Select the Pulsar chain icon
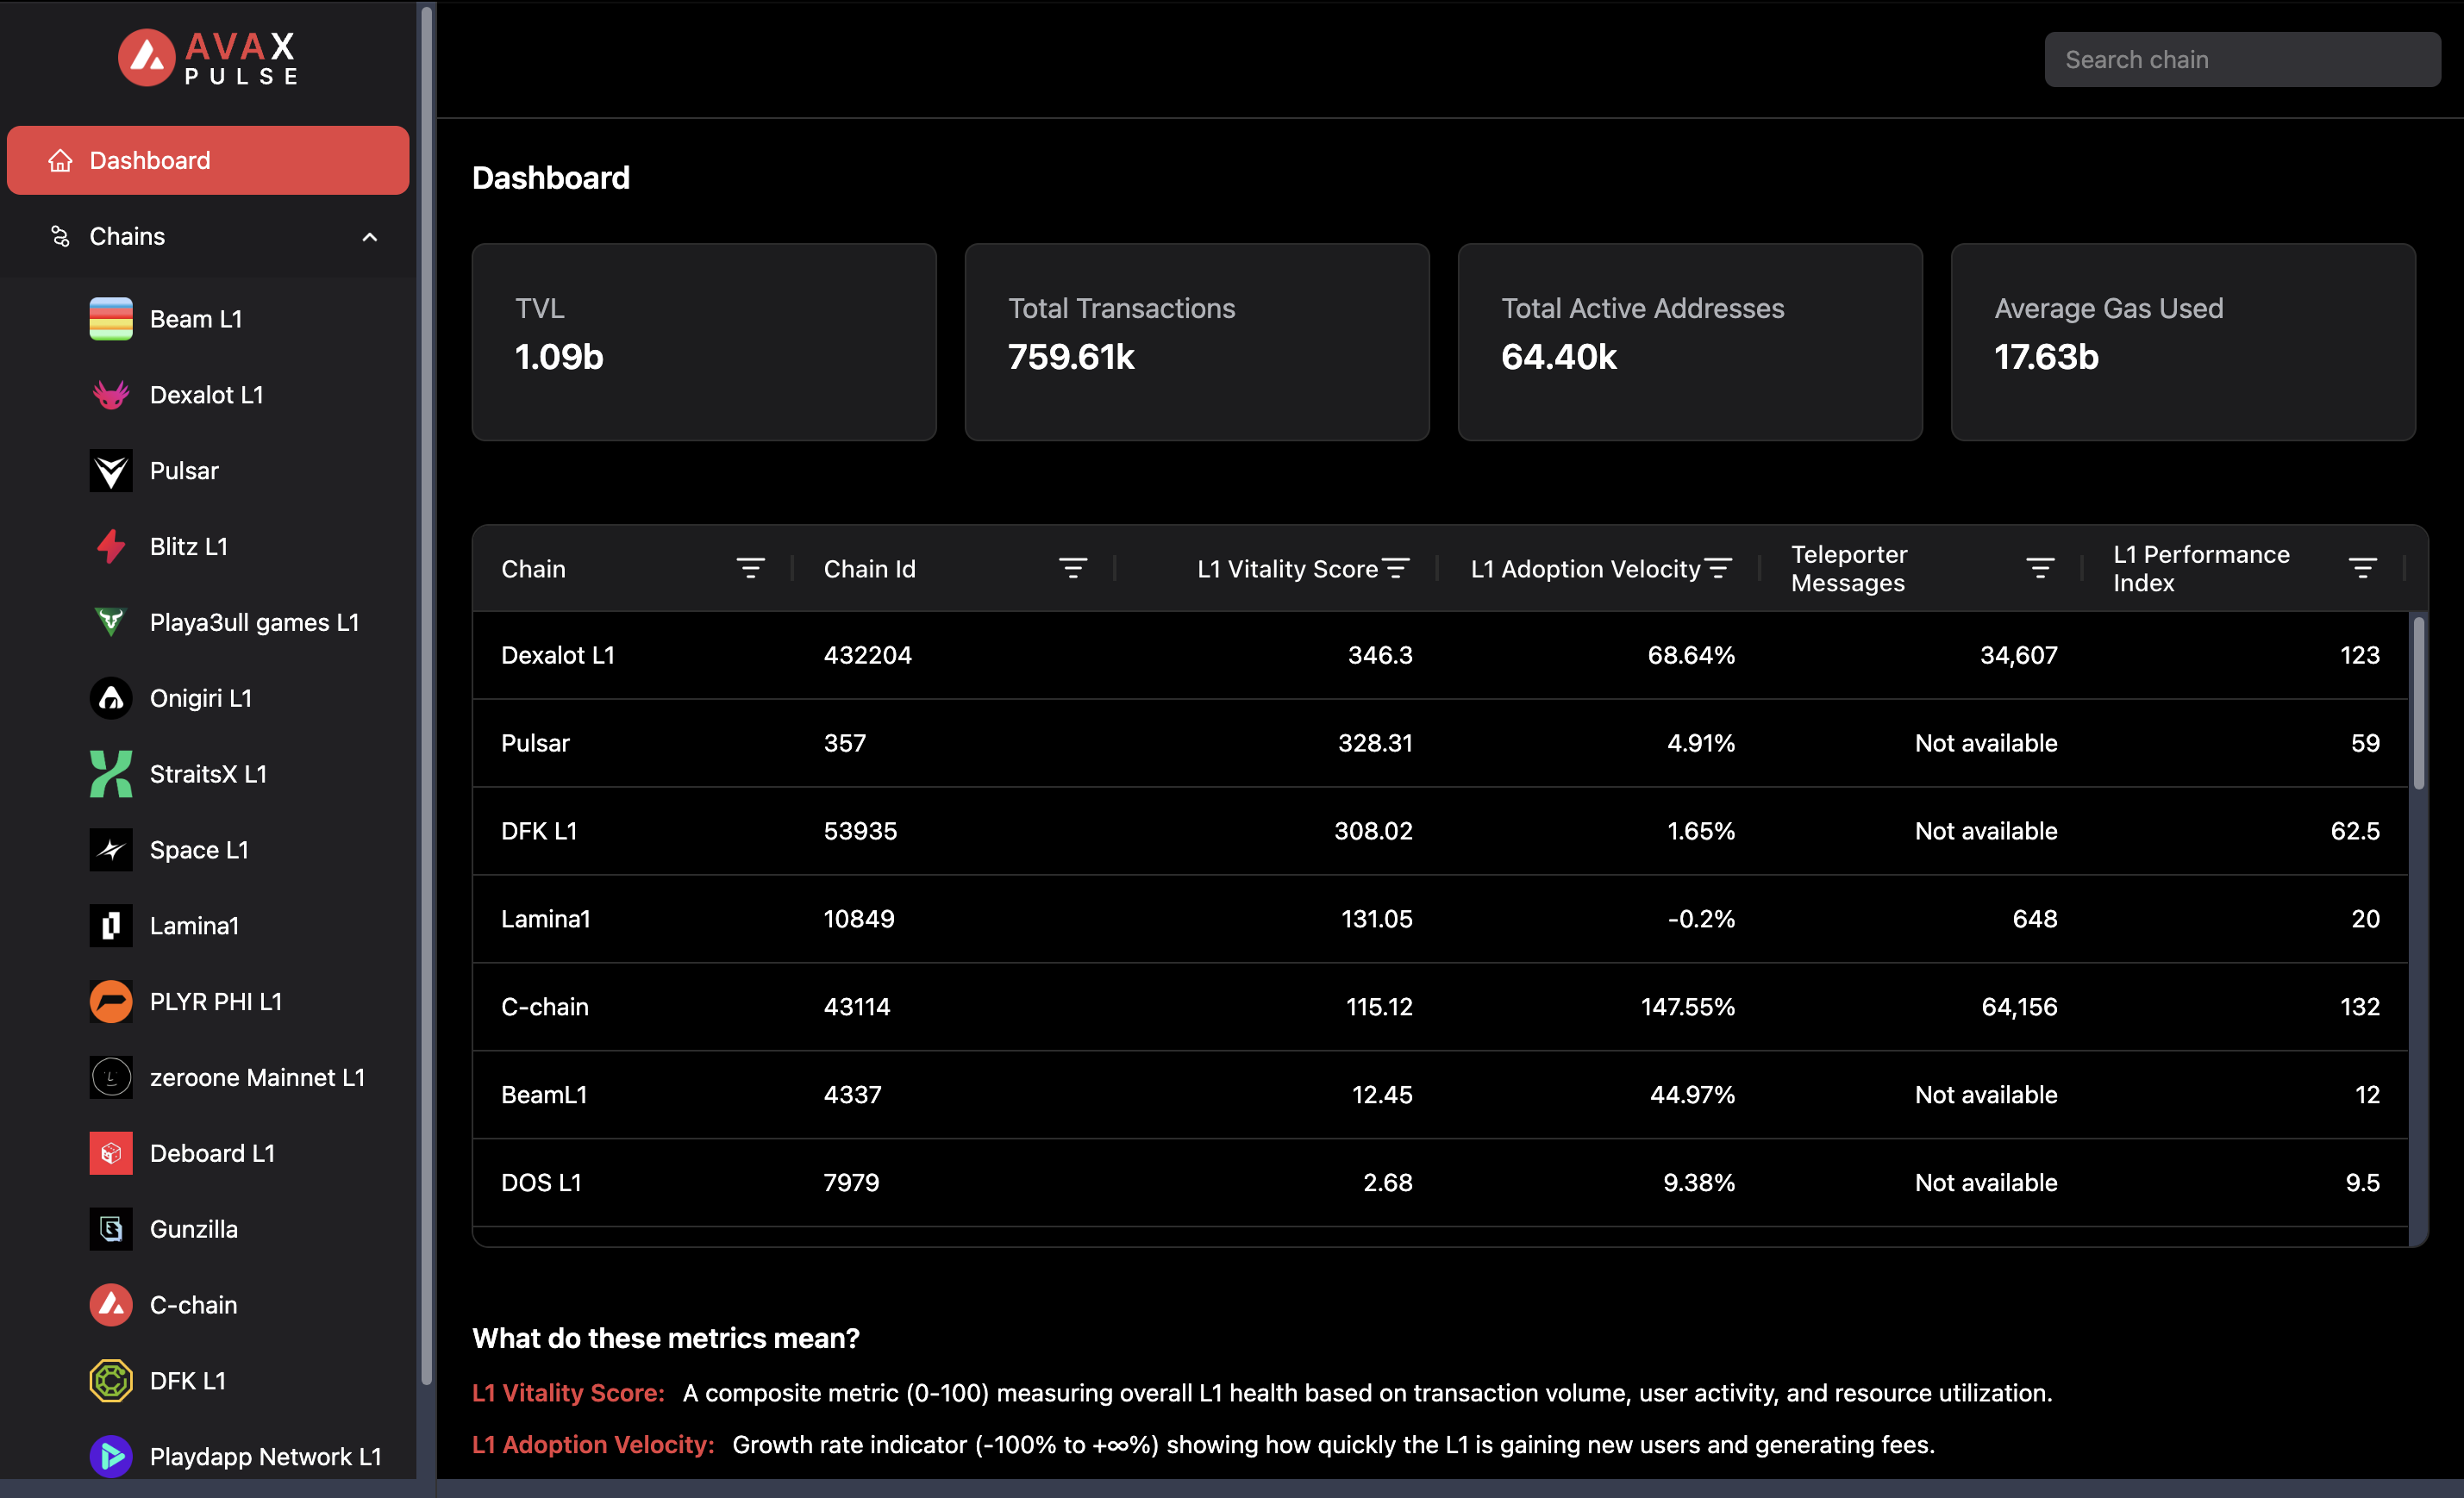 pos(111,470)
